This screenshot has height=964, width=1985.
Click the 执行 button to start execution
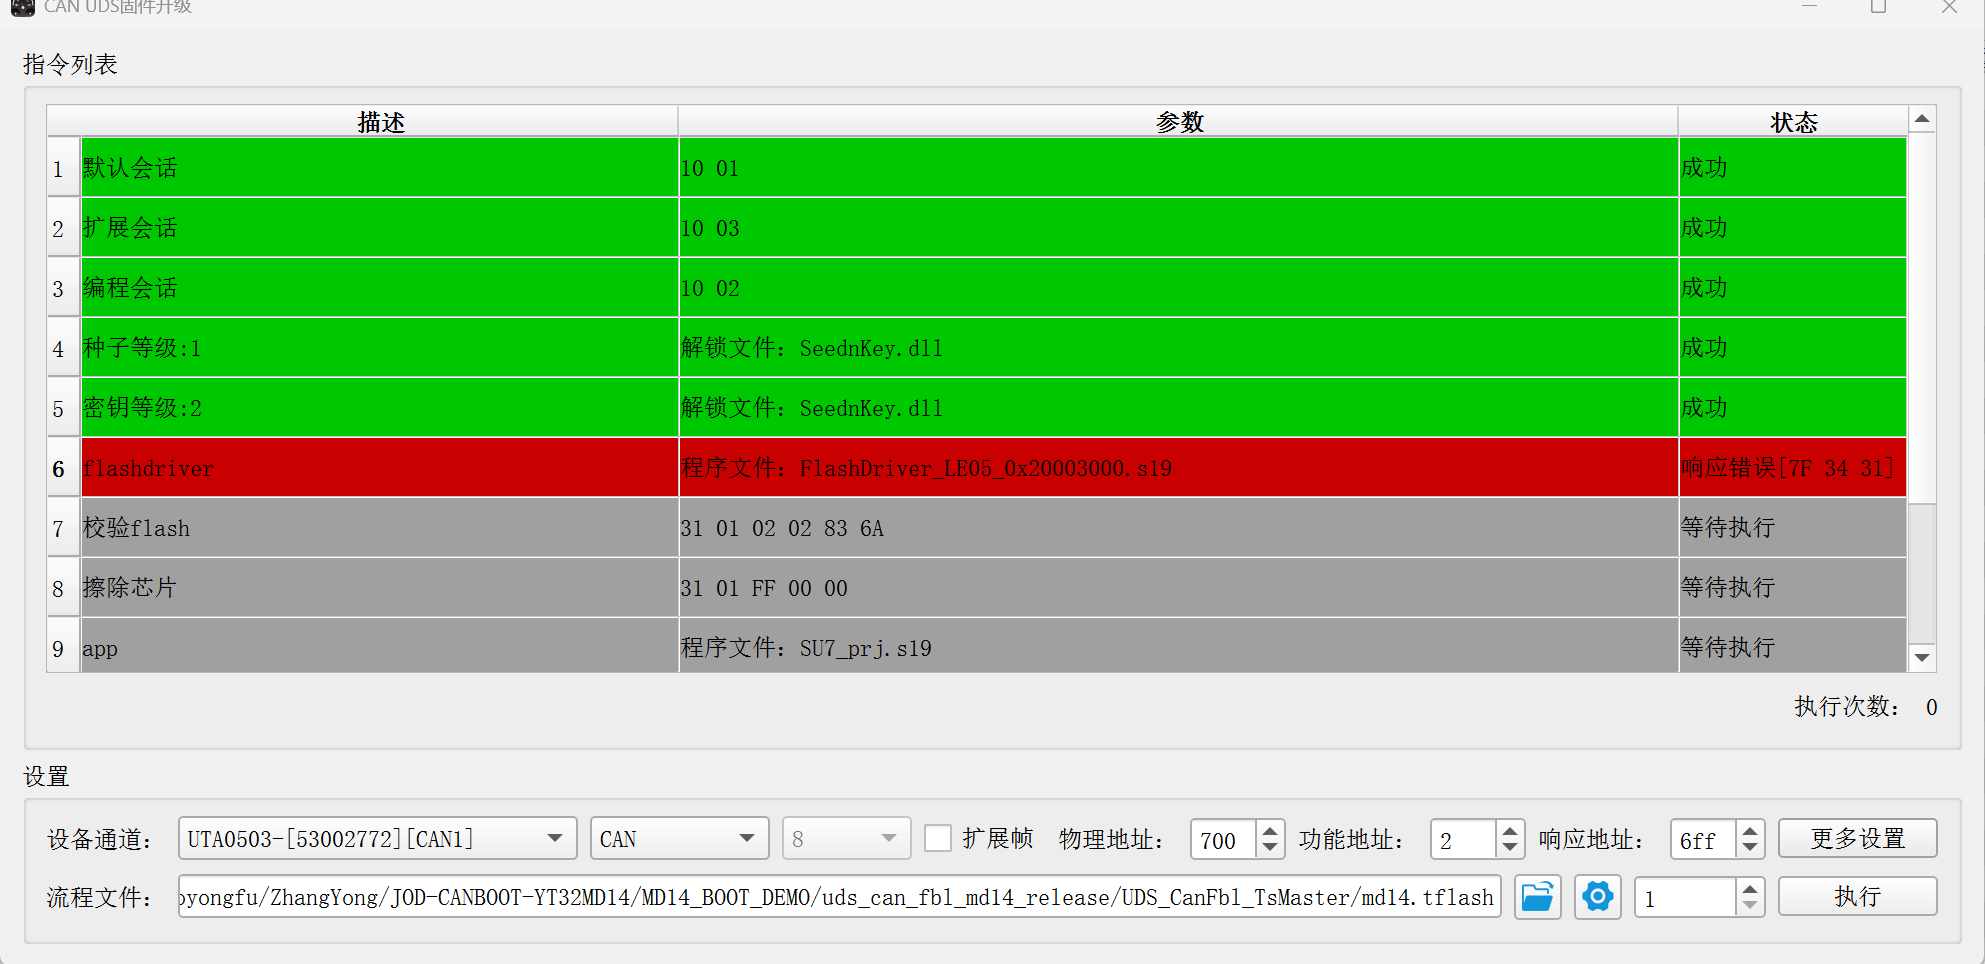pos(1857,896)
